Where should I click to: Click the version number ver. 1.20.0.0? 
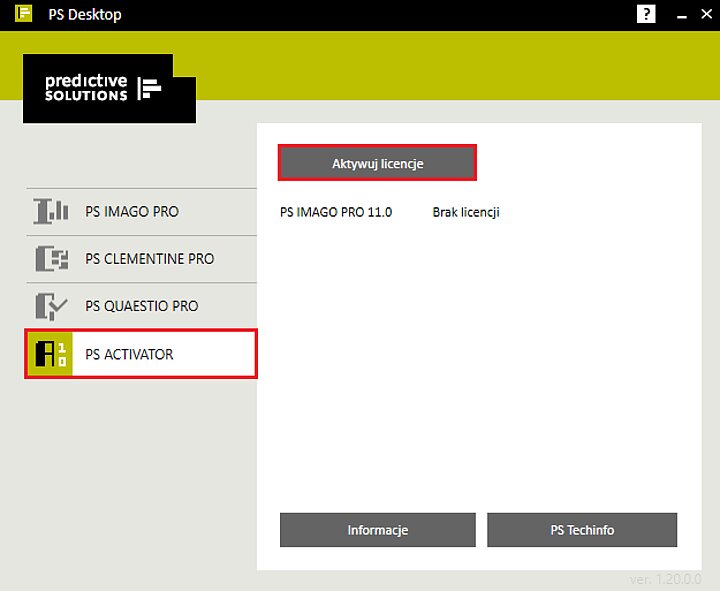click(665, 580)
